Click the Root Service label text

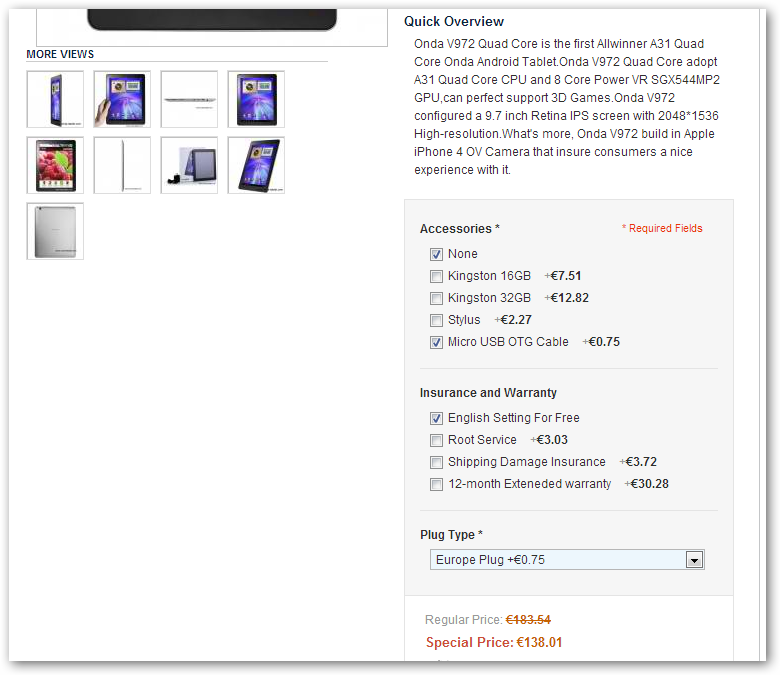pyautogui.click(x=482, y=440)
